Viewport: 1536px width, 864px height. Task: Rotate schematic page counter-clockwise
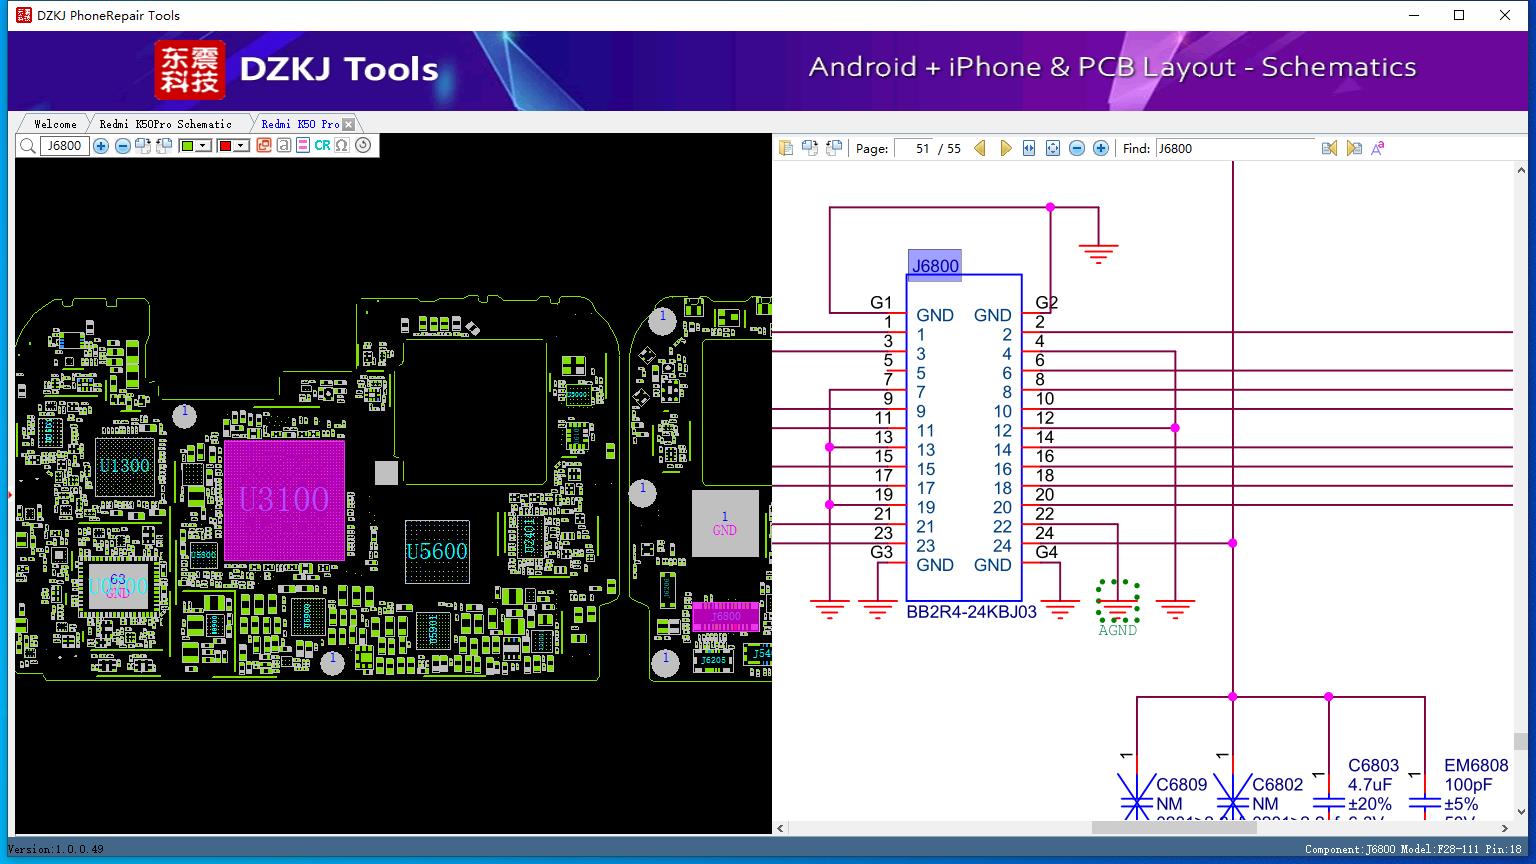tap(832, 148)
